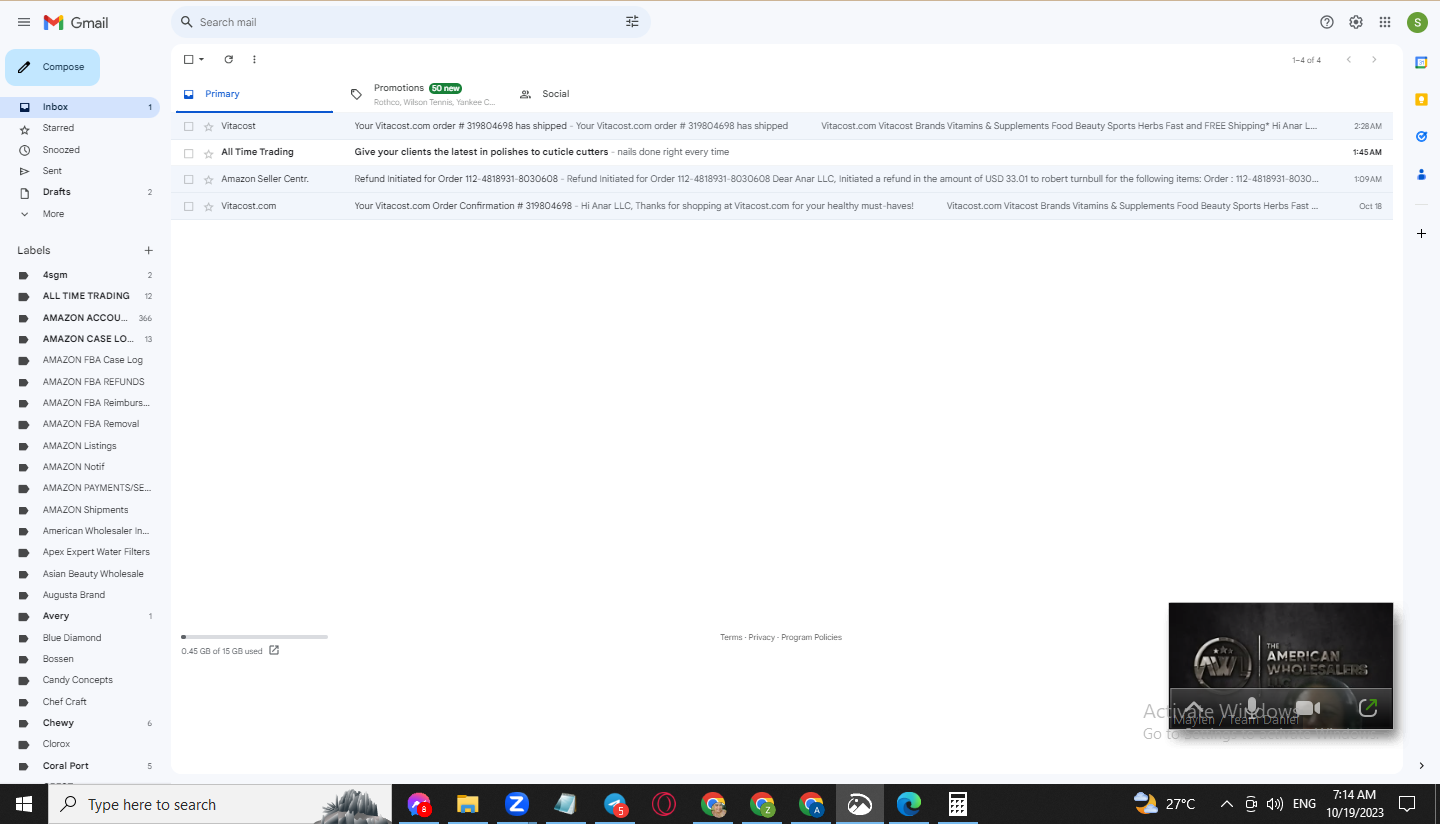Viewport: 1440px width, 824px height.
Task: Show the side panel chevron
Action: coord(1421,766)
